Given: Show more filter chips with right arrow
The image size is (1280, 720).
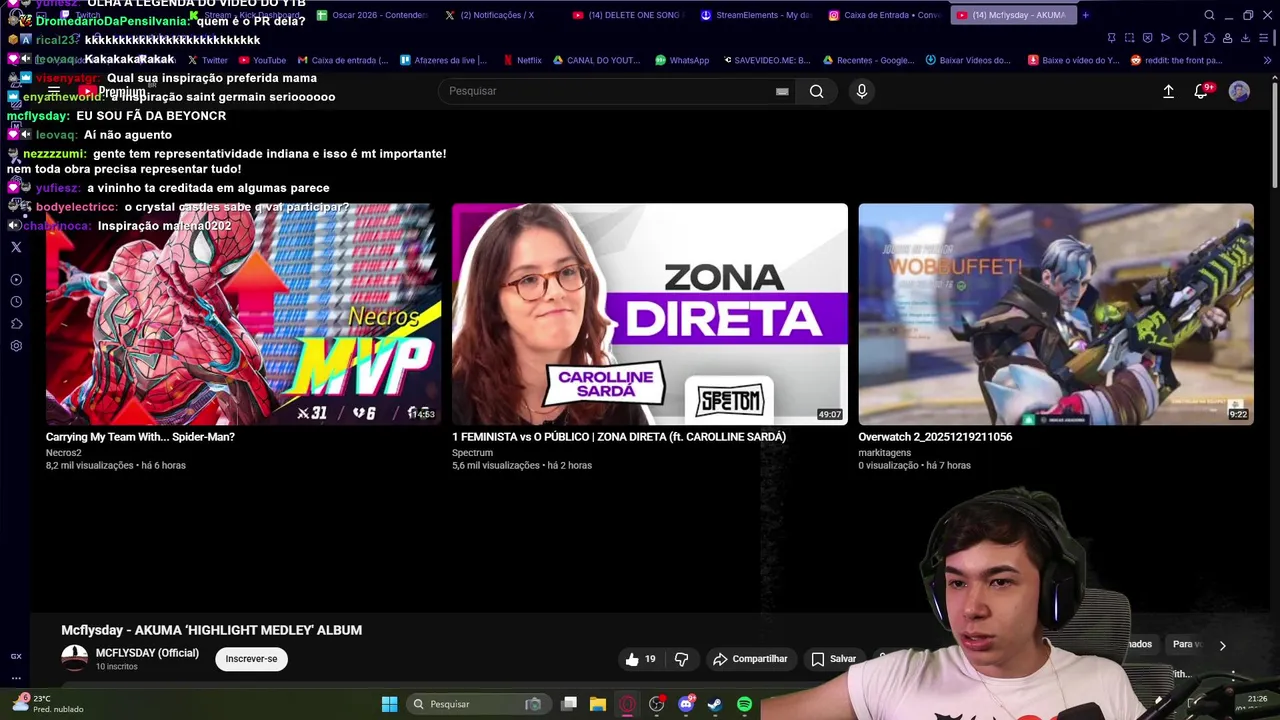Looking at the screenshot, I should point(1222,646).
